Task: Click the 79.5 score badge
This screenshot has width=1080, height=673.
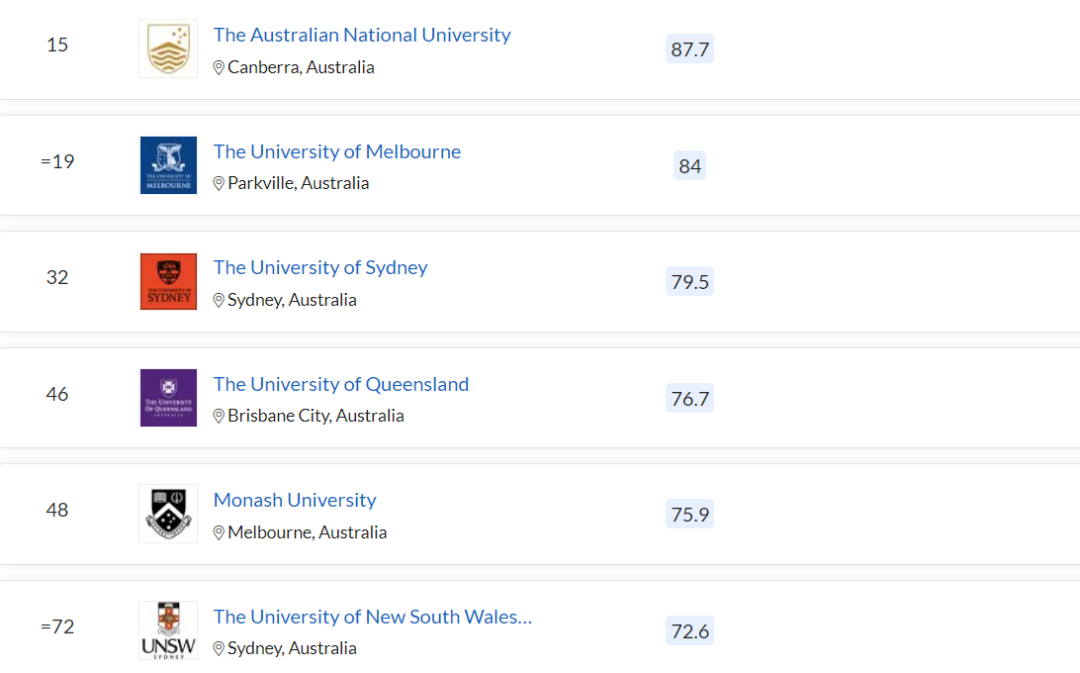Action: click(689, 282)
